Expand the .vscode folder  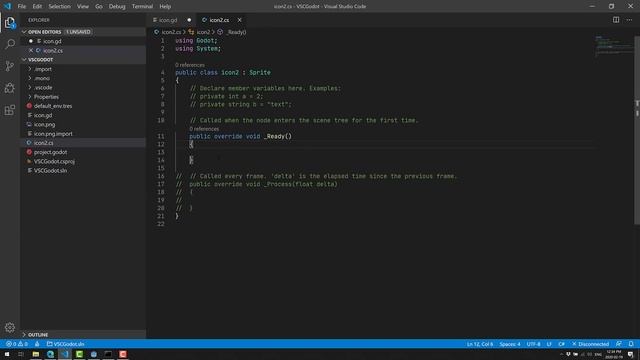click(x=83, y=87)
